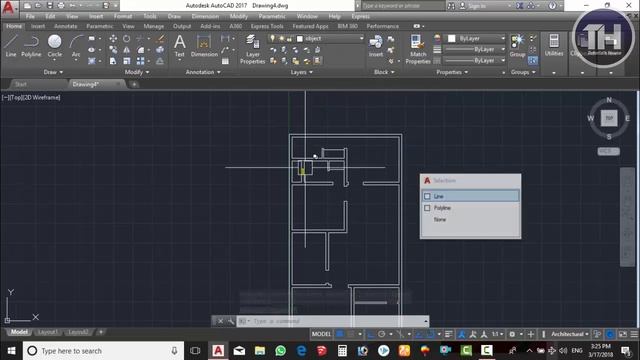Open the 1:1 annotation scale dropdown
This screenshot has width=640, height=360.
[497, 334]
